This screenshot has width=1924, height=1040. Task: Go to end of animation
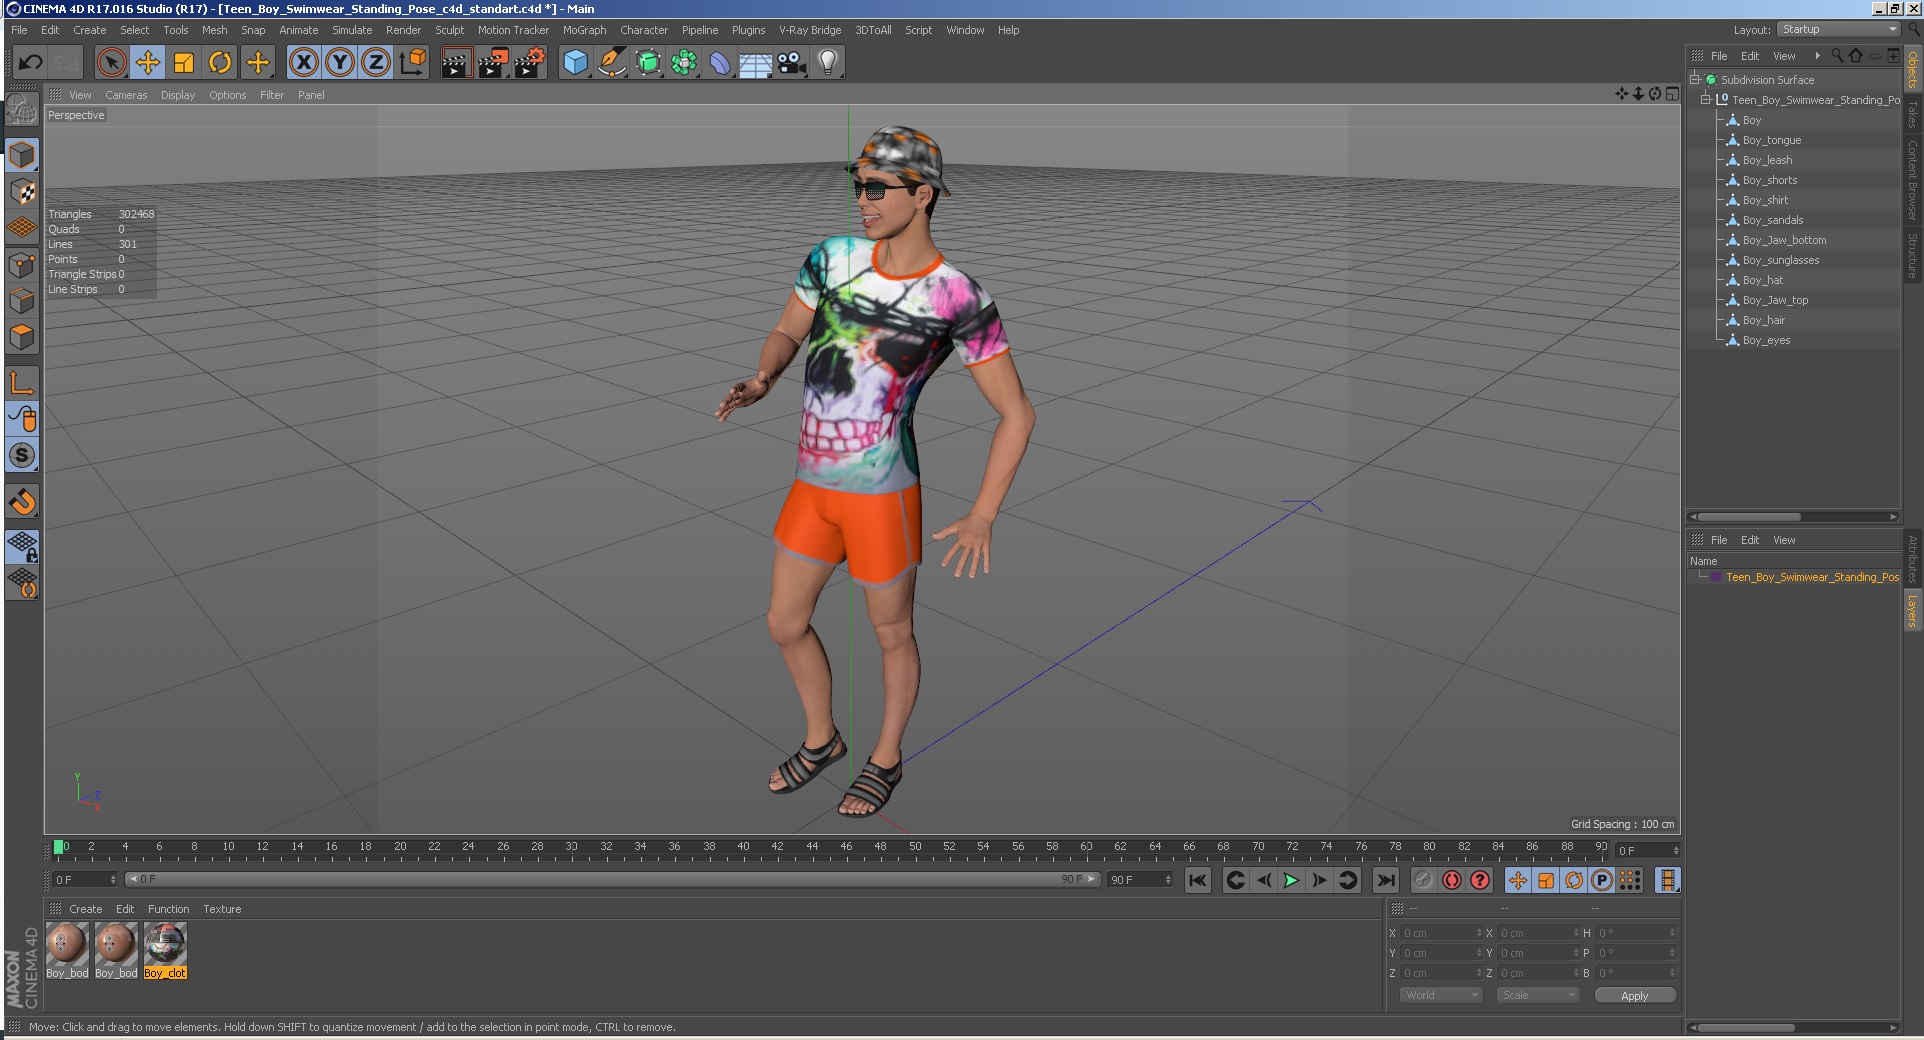point(1385,880)
